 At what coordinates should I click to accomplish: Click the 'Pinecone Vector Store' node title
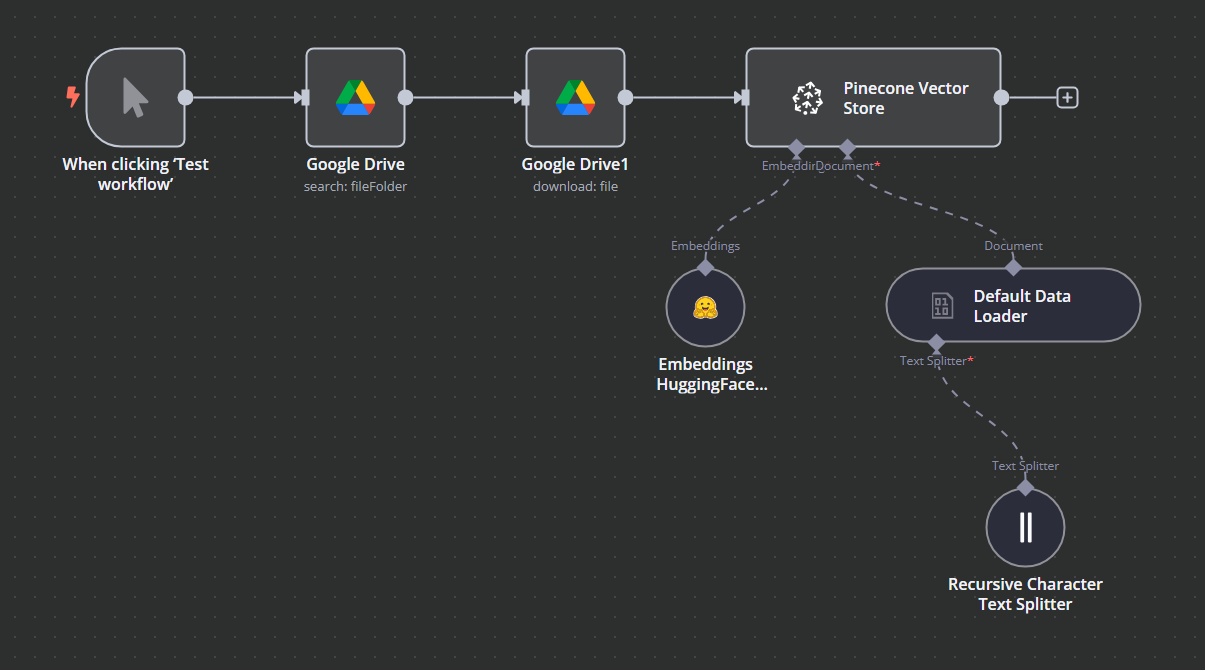906,98
